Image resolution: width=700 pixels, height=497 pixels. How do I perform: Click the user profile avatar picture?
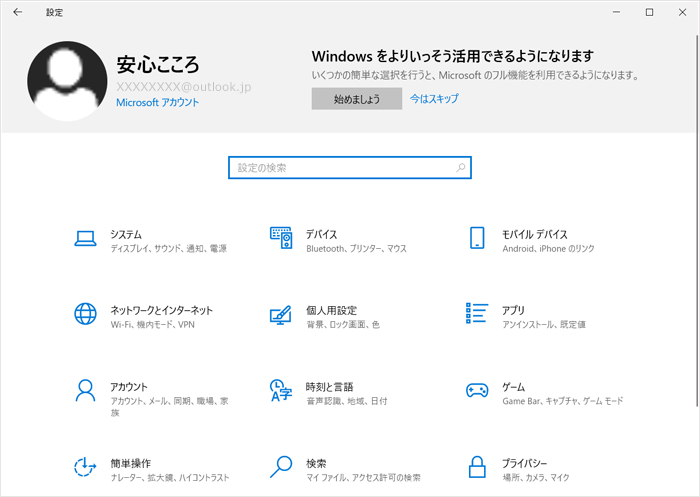pyautogui.click(x=67, y=81)
